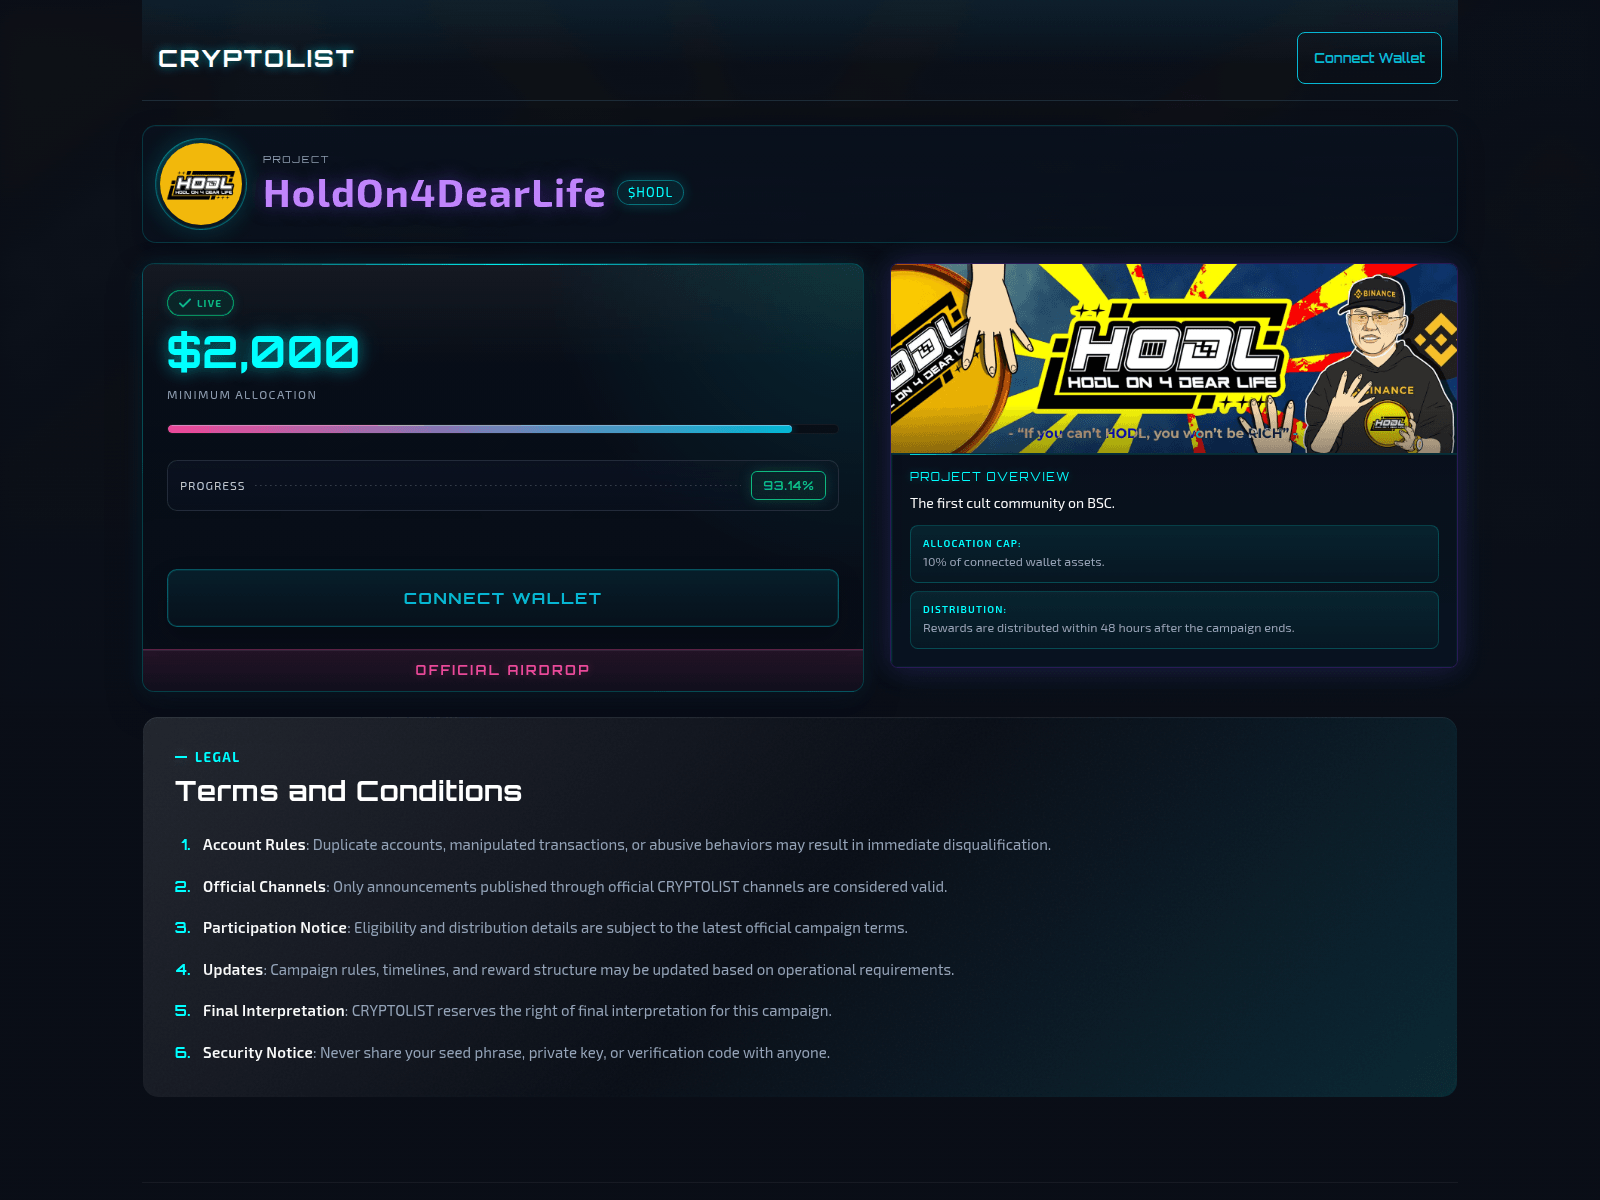Click 'The first cult community on BSC.' text

point(1012,503)
